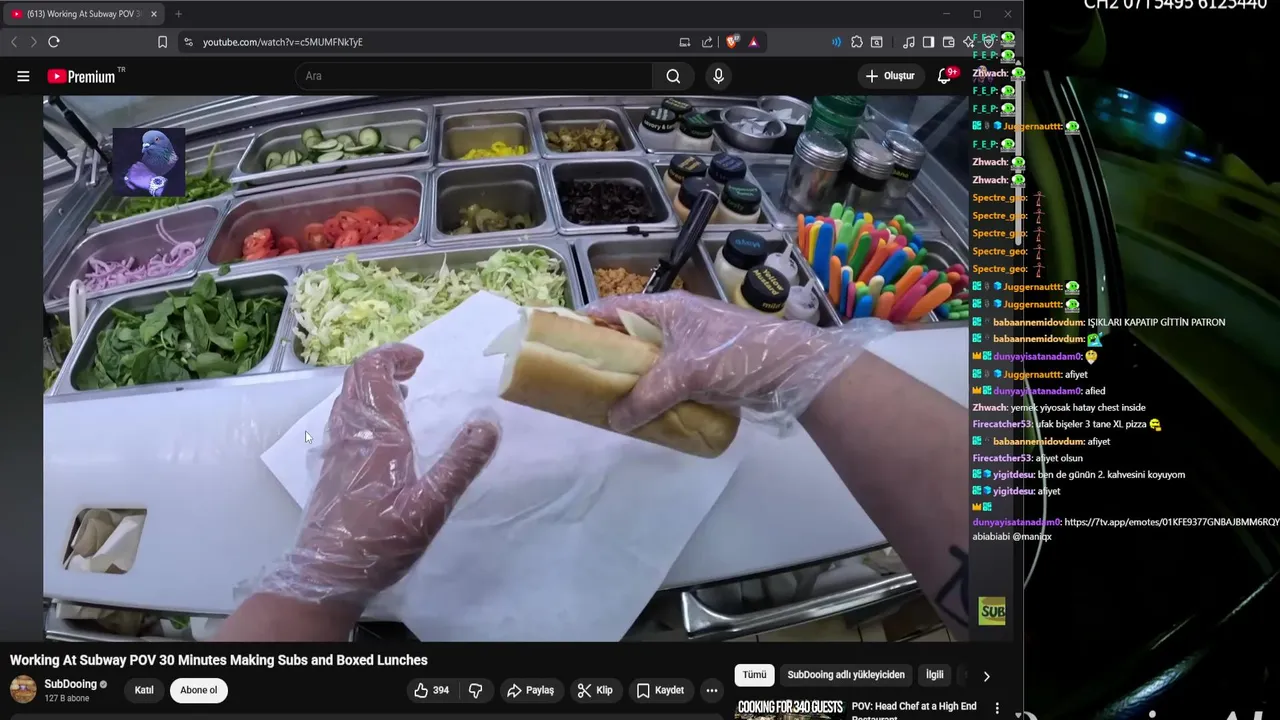Install app icon in address bar
Viewport: 1280px width, 720px height.
point(685,42)
